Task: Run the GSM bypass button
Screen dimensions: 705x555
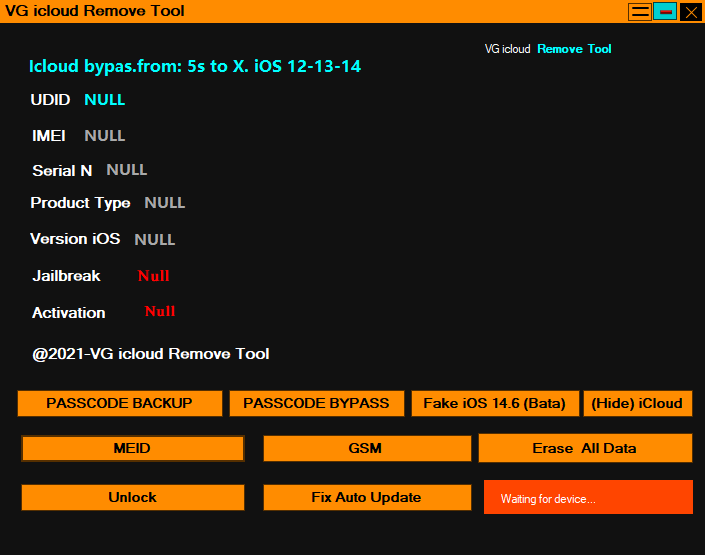Action: coord(367,448)
